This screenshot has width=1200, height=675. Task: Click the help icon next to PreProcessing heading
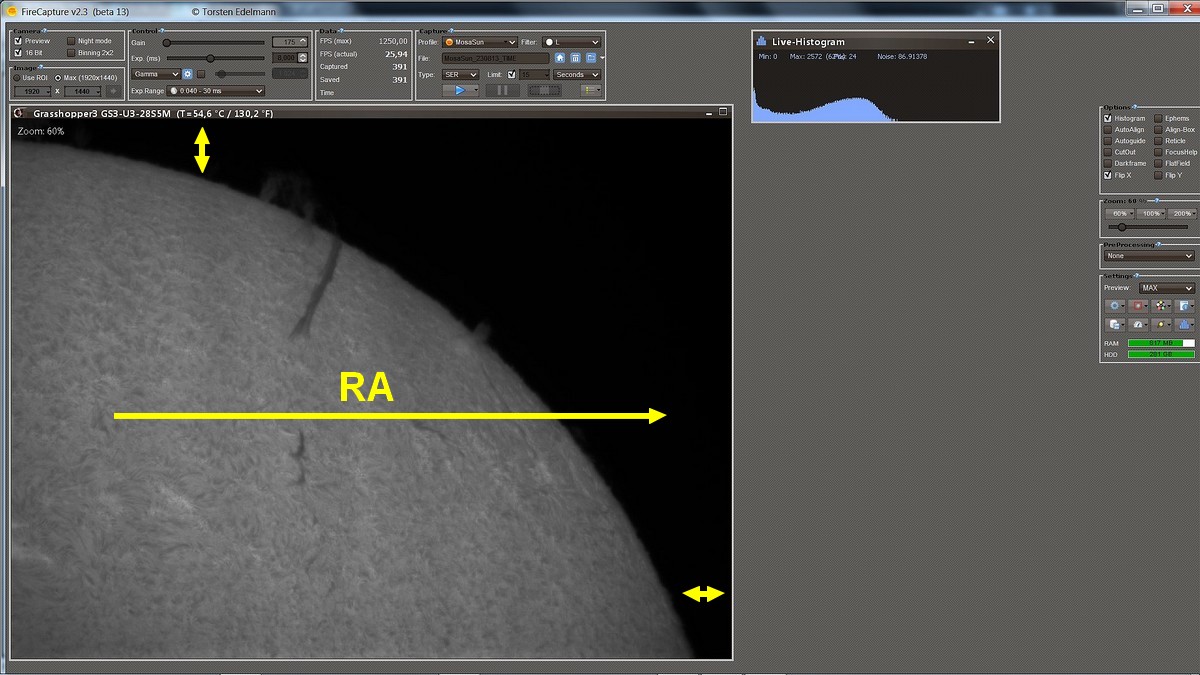coord(1157,245)
